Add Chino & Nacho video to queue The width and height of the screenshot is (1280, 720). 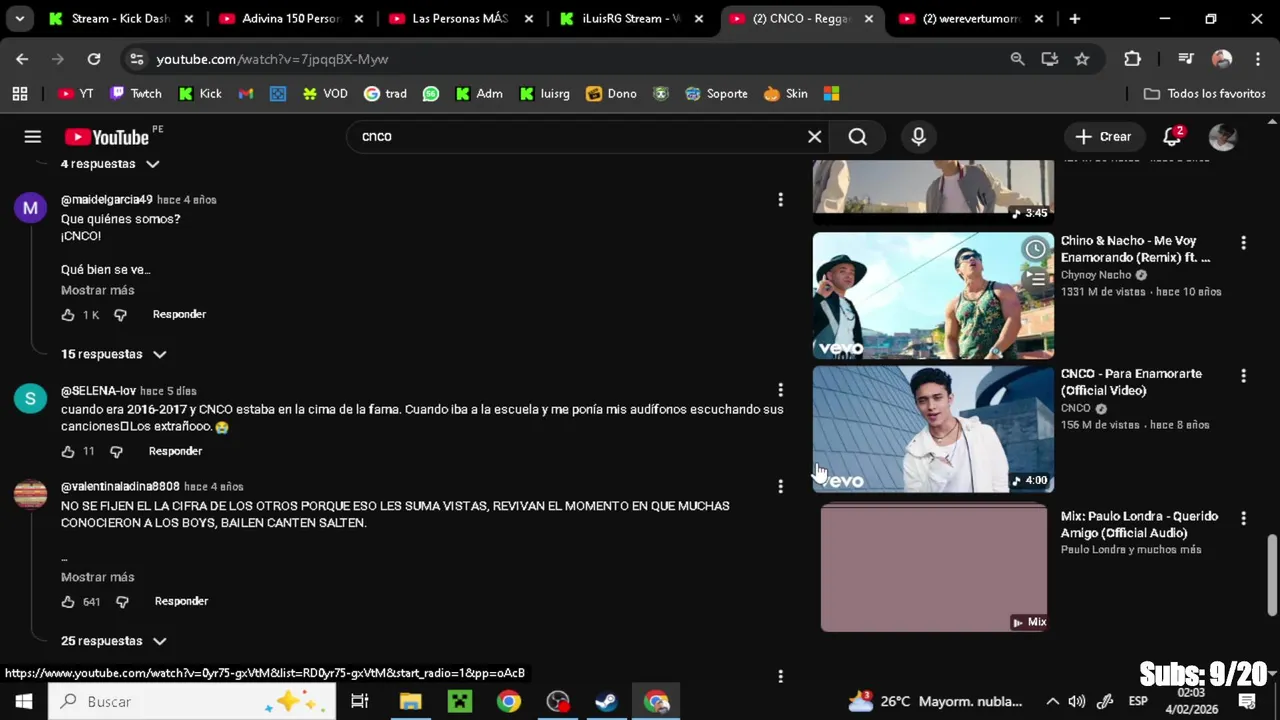click(1035, 279)
